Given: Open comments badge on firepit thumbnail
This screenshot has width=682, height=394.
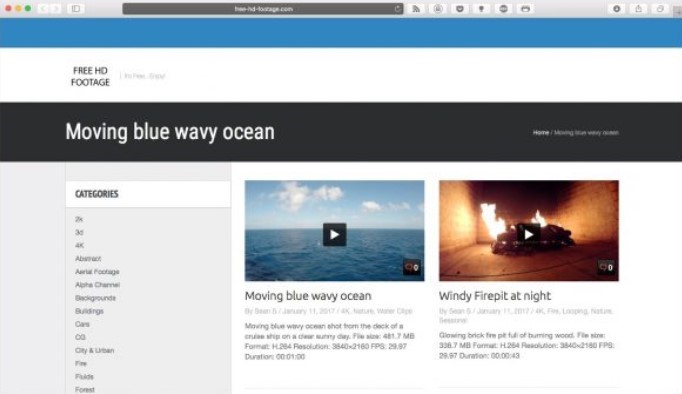Looking at the screenshot, I should click(606, 267).
